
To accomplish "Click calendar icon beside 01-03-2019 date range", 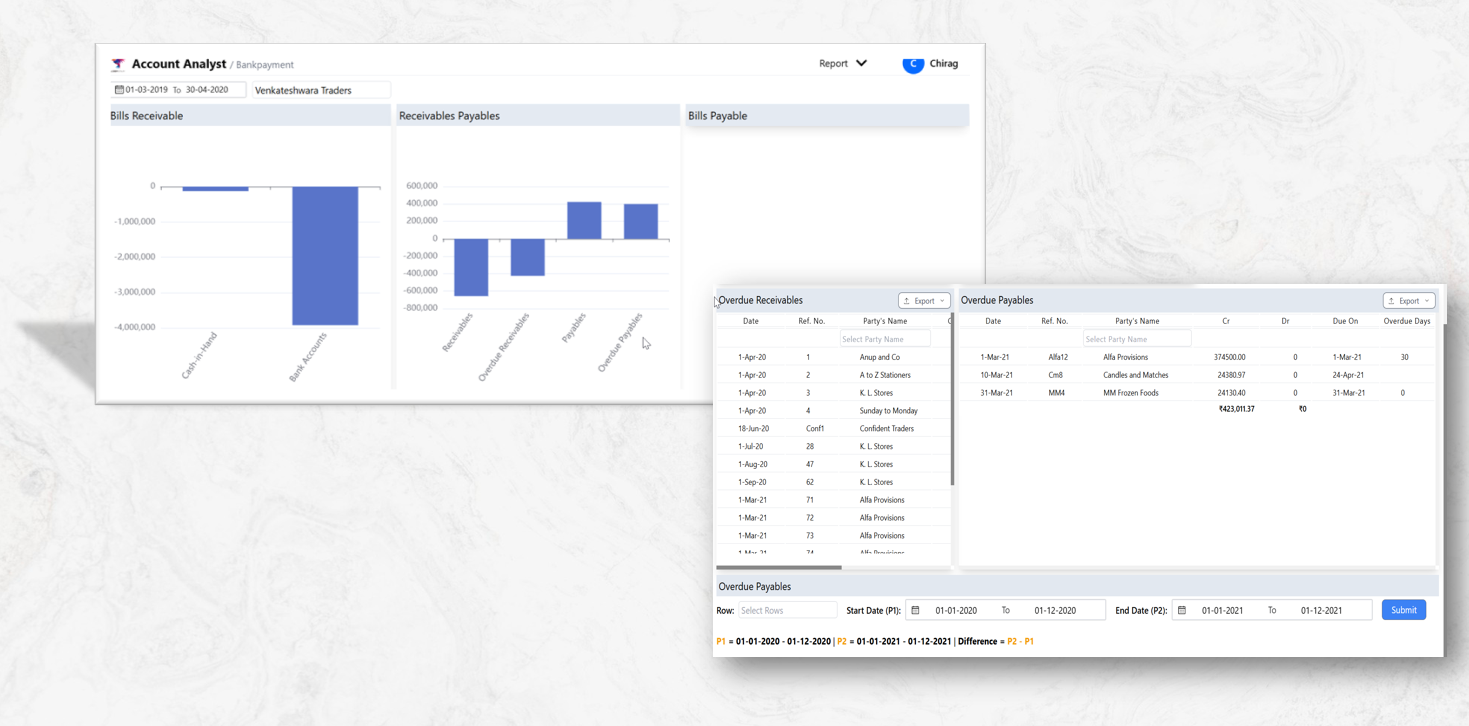I will (119, 90).
